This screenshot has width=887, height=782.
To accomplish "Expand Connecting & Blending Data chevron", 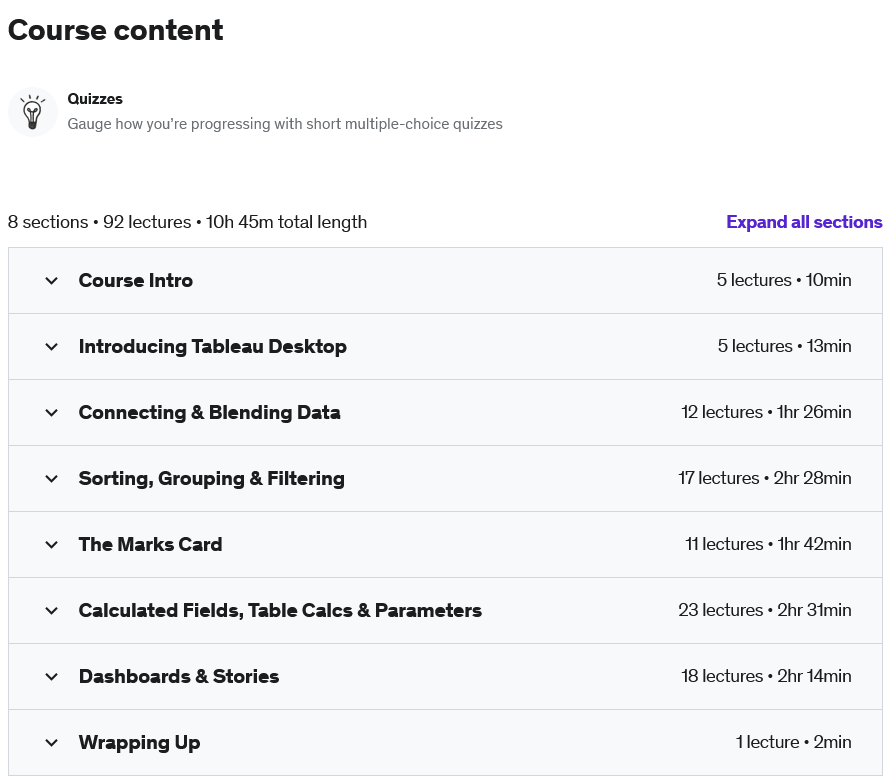I will coord(51,413).
